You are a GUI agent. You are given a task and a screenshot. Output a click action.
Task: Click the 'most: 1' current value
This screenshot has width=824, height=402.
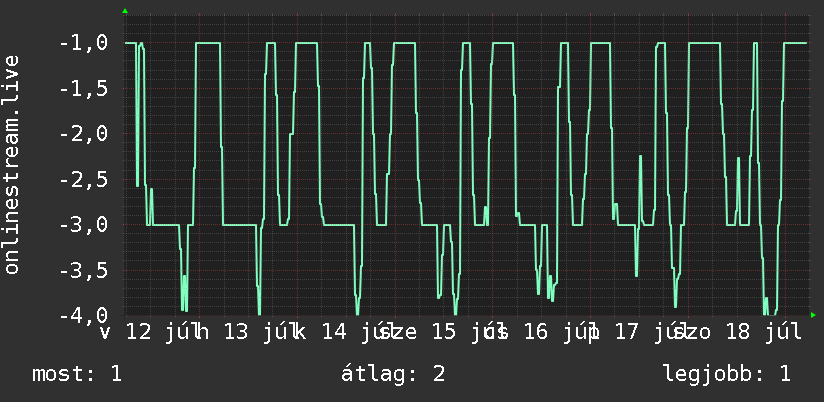[77, 374]
